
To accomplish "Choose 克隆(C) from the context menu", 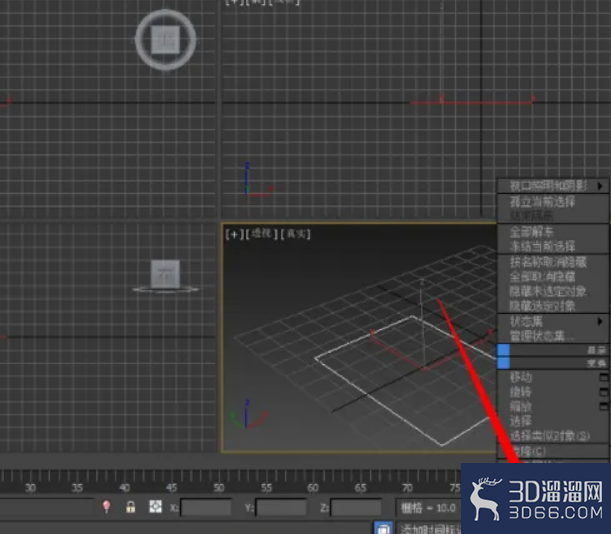I will [x=528, y=451].
